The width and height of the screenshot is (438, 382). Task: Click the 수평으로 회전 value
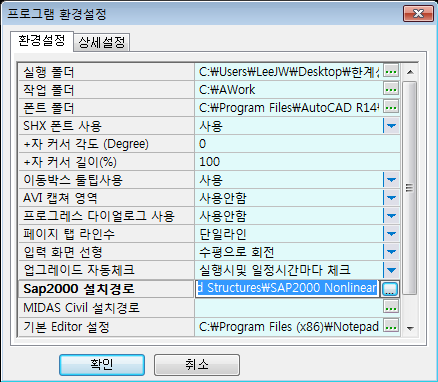coord(237,252)
